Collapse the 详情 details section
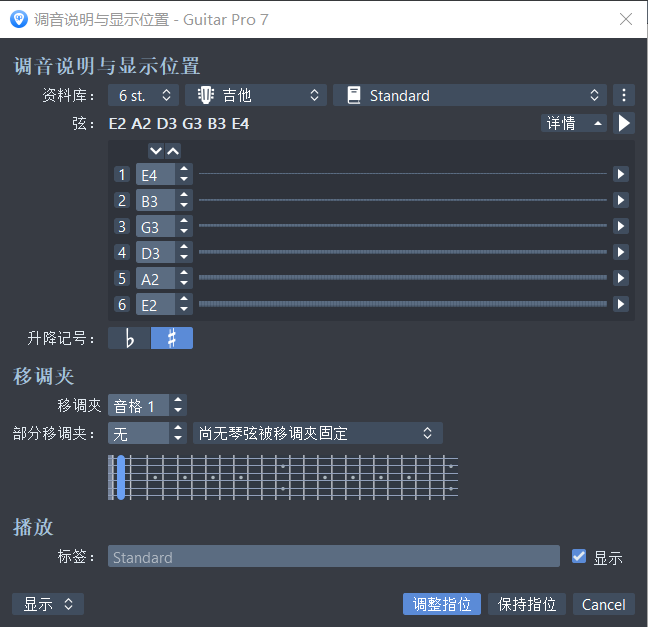 click(574, 123)
